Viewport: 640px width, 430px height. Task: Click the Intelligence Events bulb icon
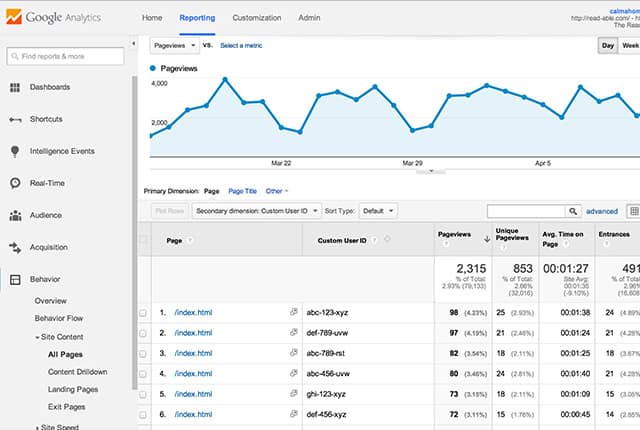pyautogui.click(x=15, y=151)
